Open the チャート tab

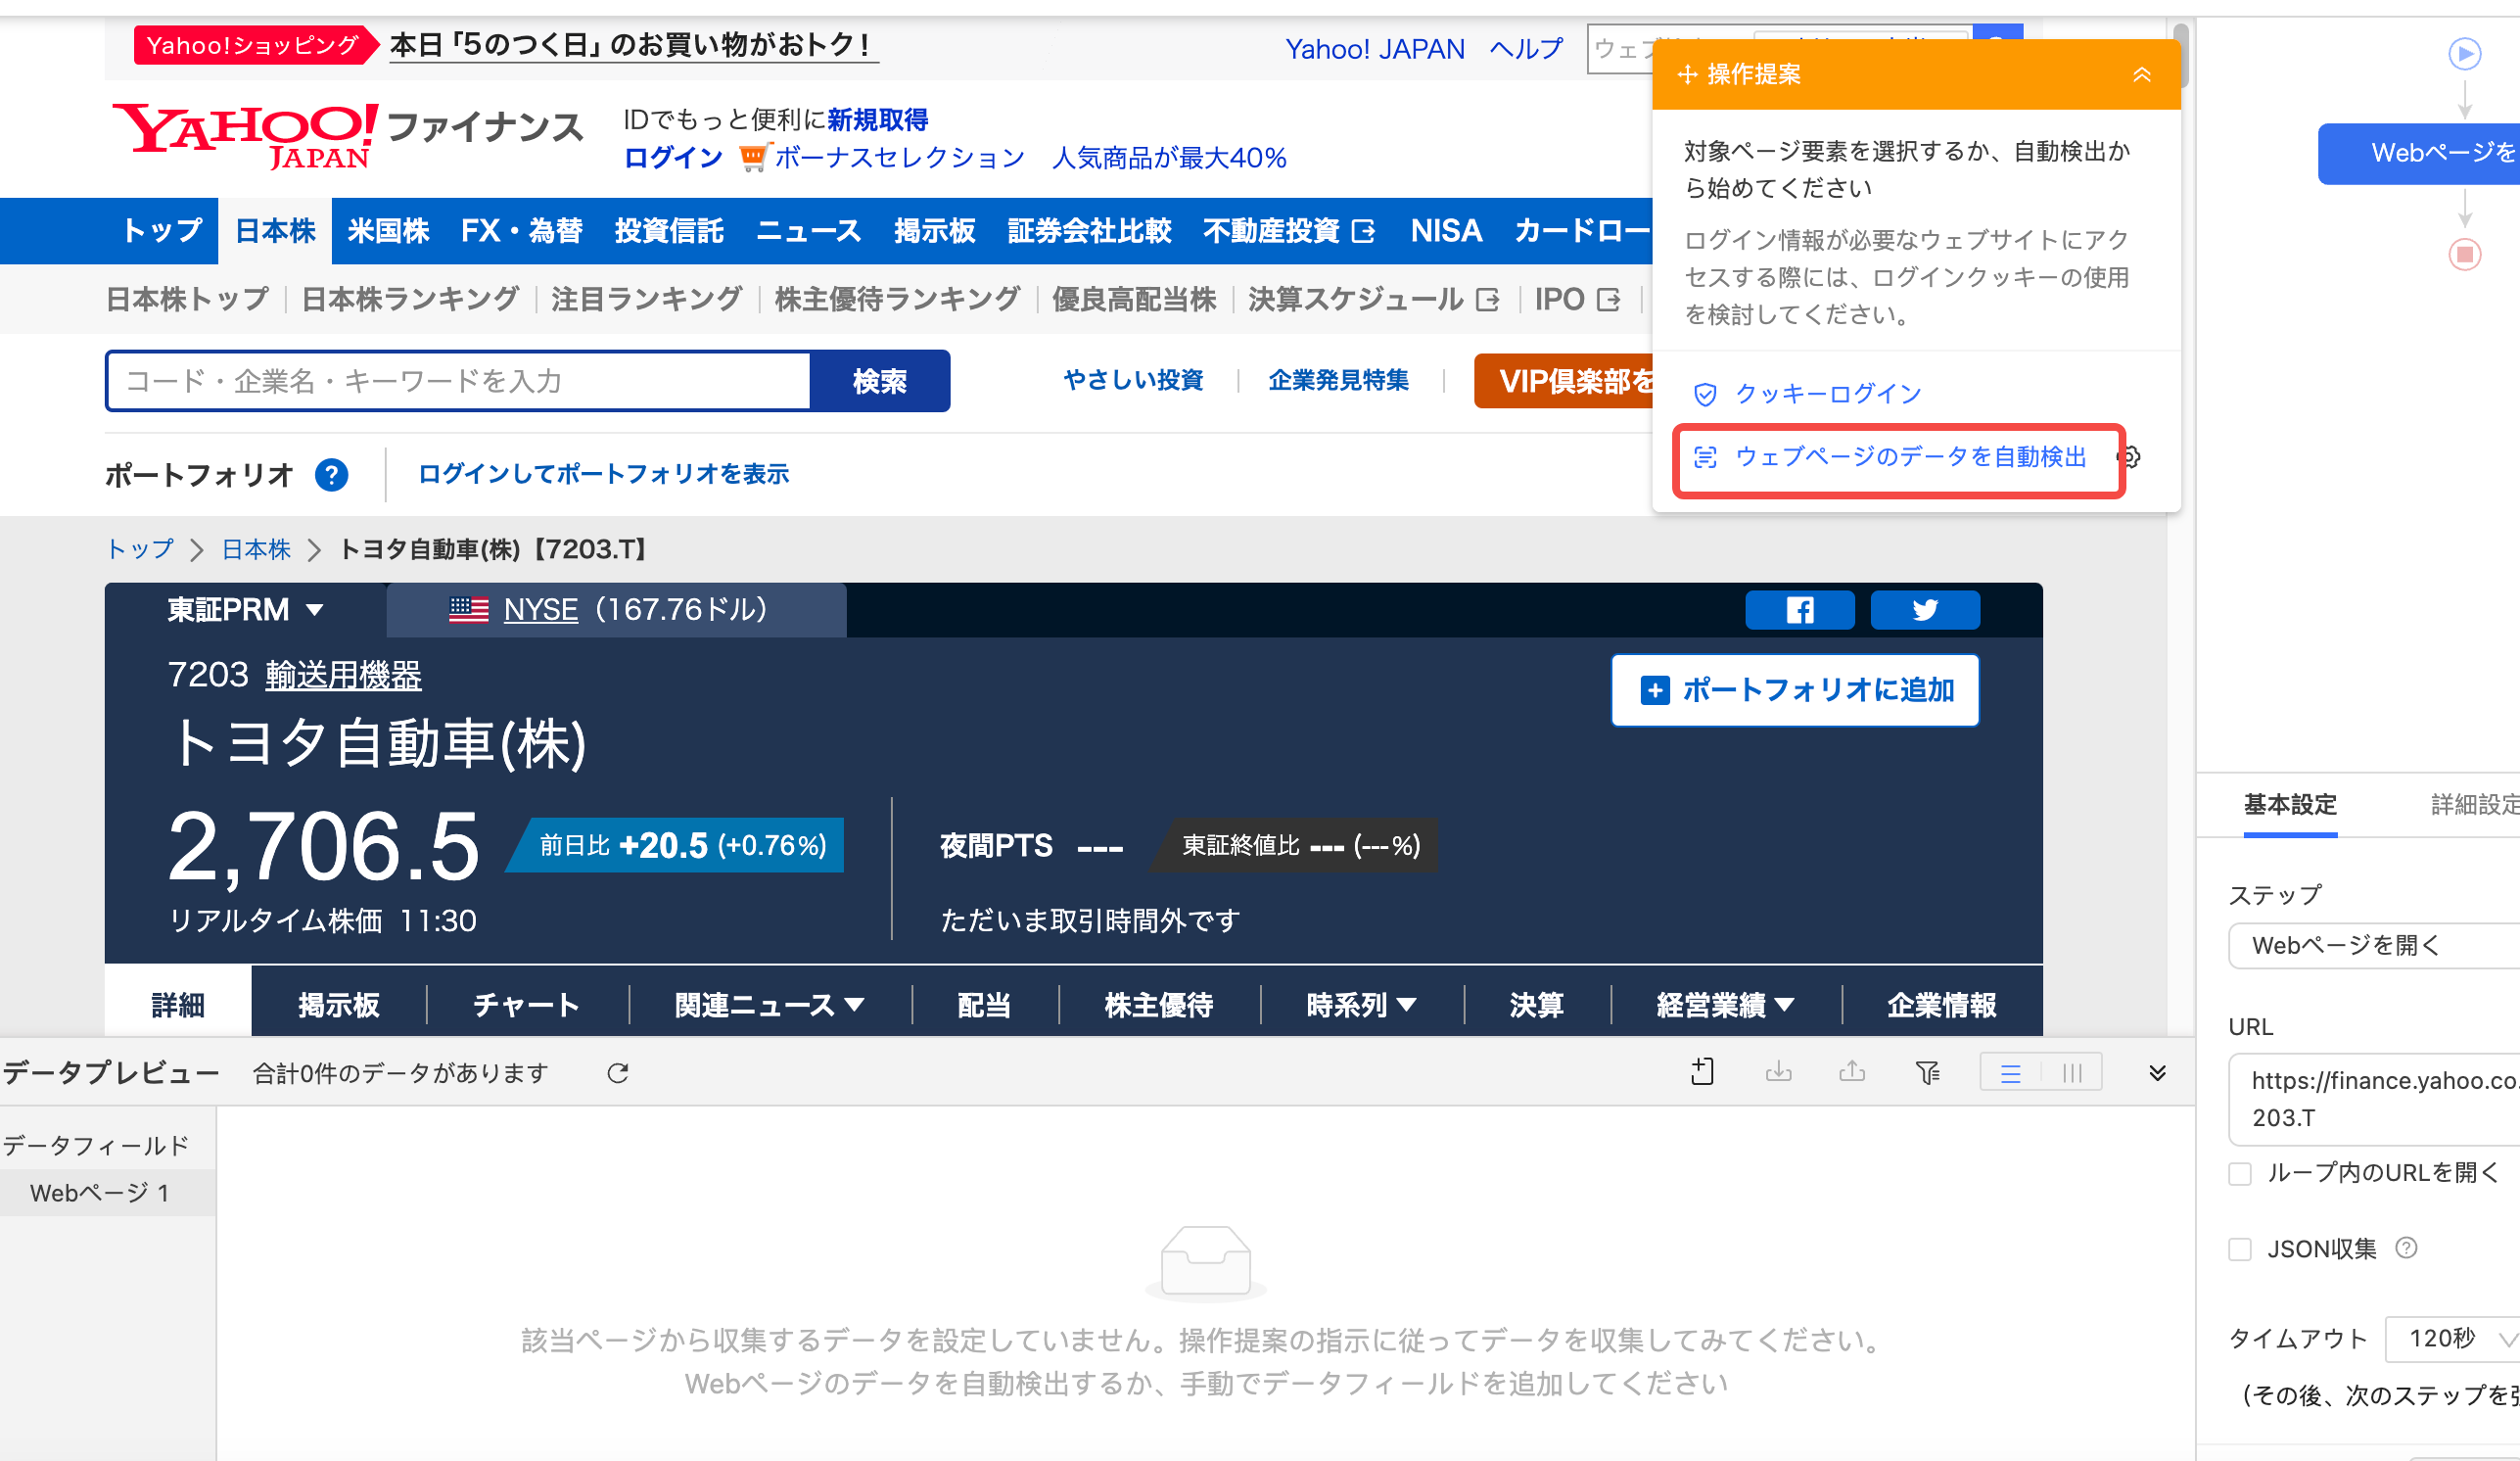pyautogui.click(x=526, y=1004)
